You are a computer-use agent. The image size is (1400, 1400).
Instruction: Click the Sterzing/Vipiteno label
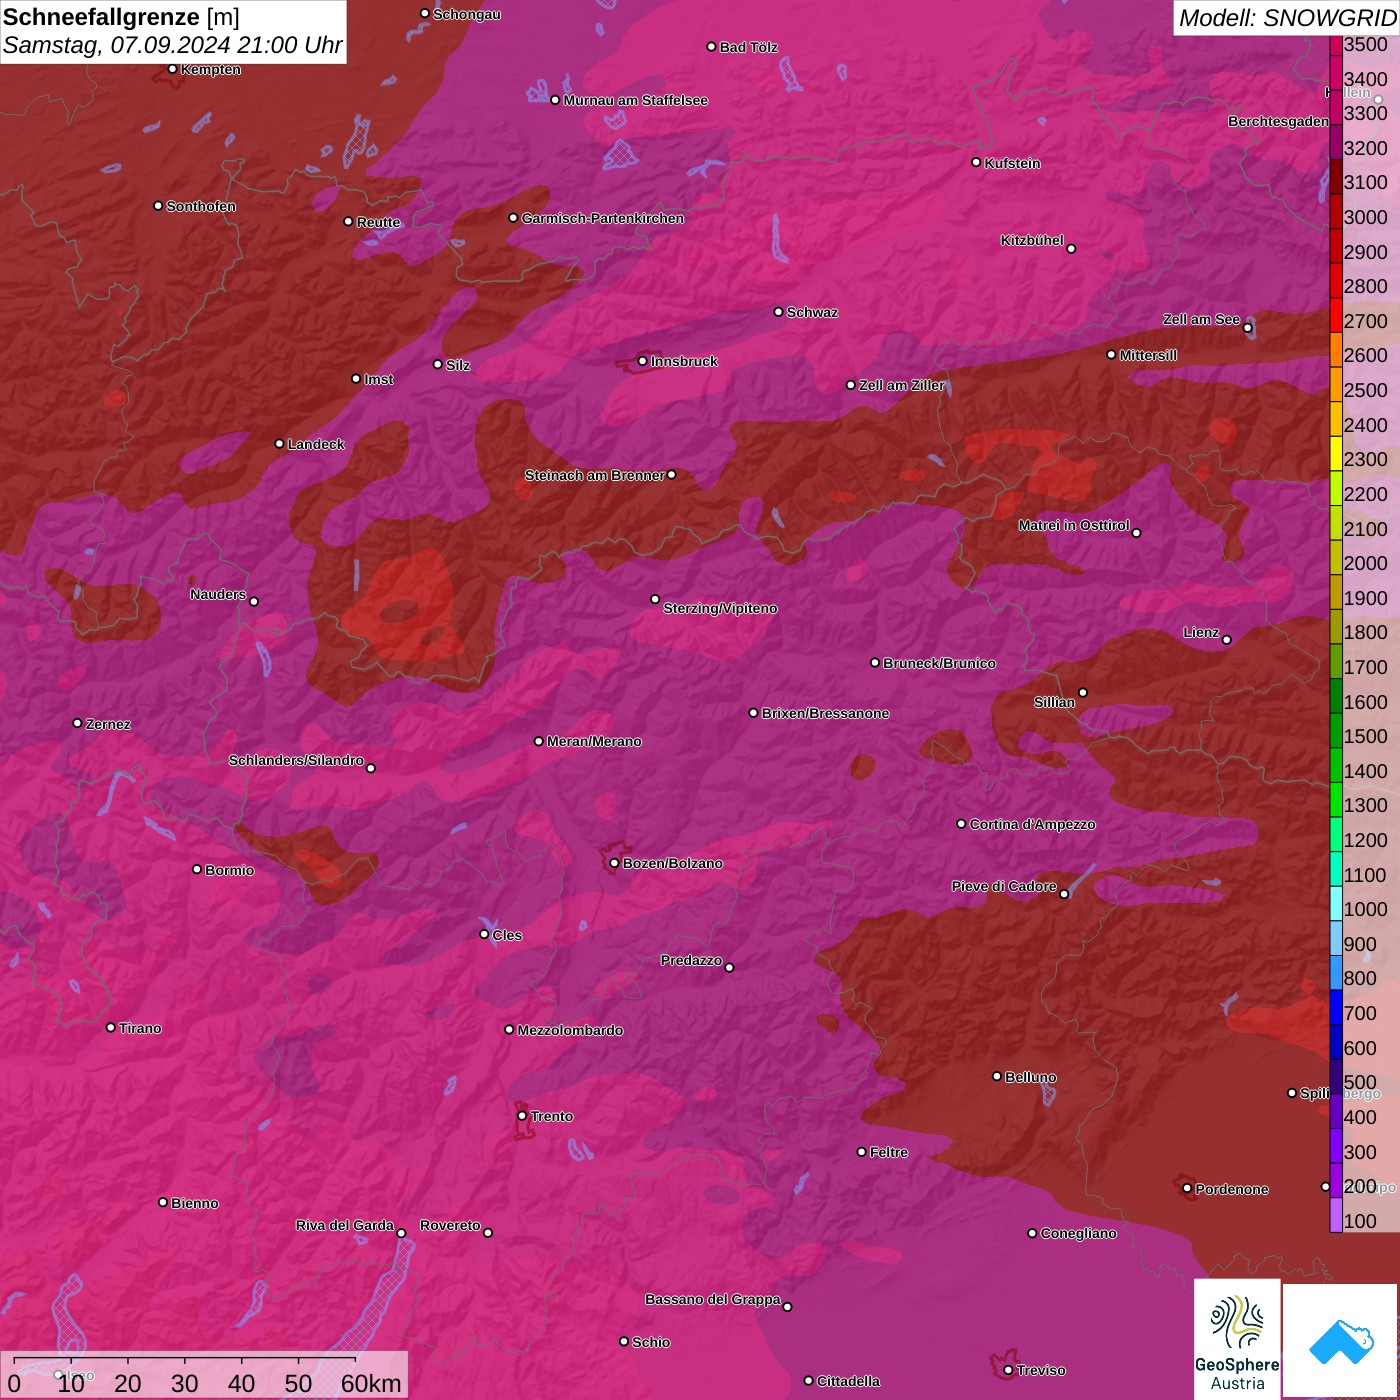720,608
